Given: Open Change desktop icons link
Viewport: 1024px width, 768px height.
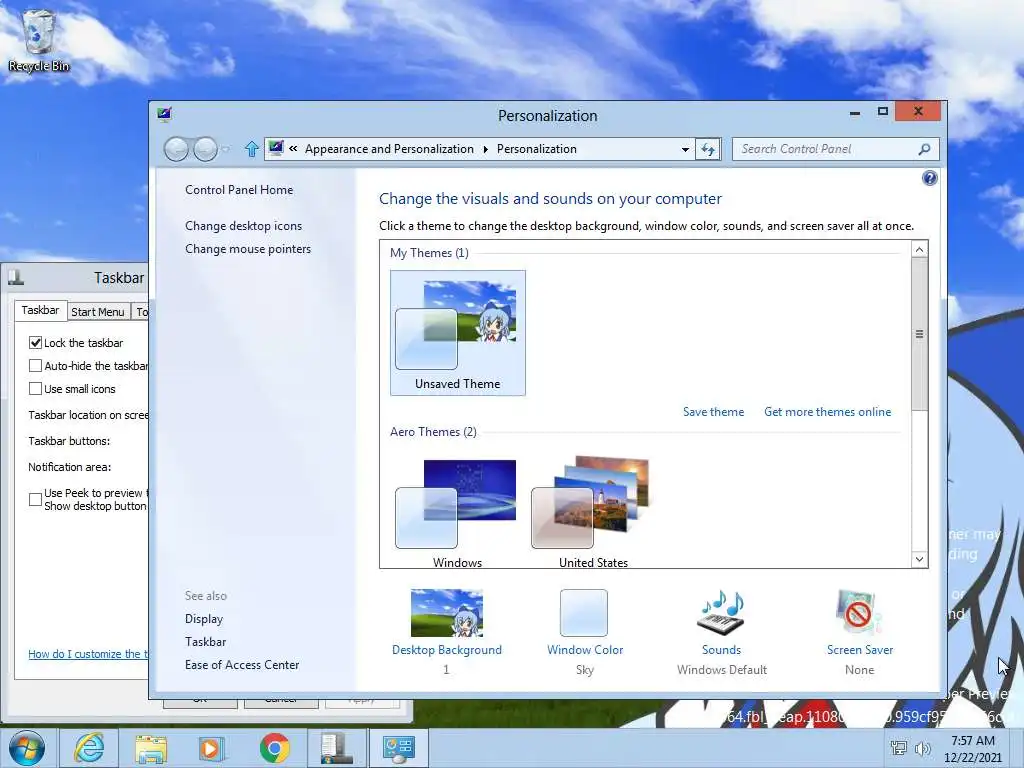Looking at the screenshot, I should 244,225.
